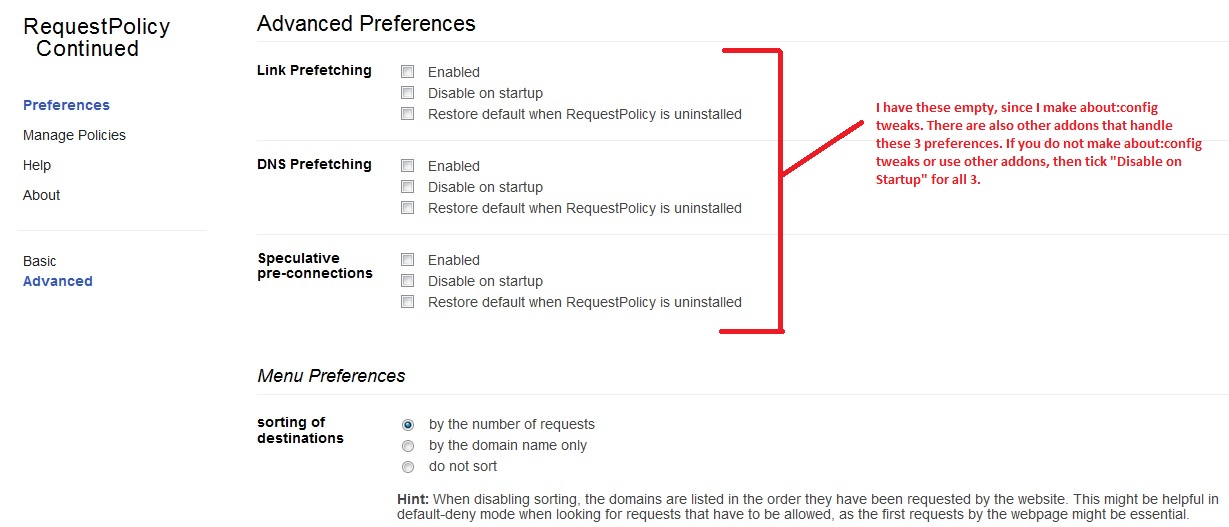
Task: Select sorting by the number of requests
Action: point(408,425)
